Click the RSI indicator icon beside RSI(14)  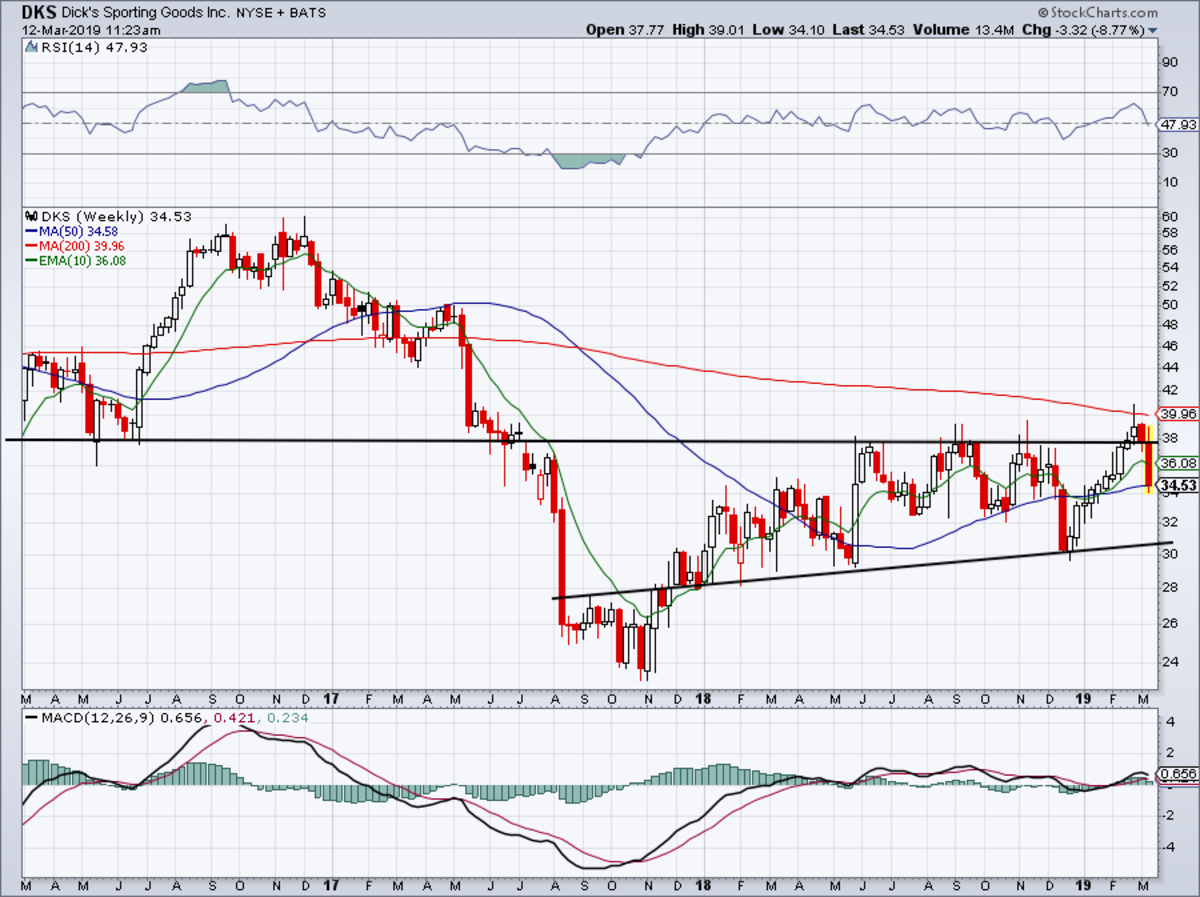[31, 45]
